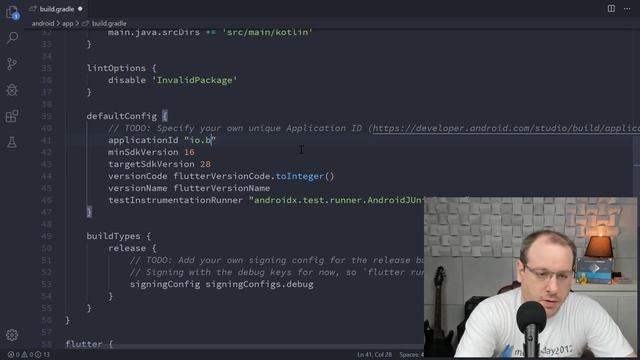Click the targetSdkVersion value 28
This screenshot has height=360, width=640.
point(205,164)
